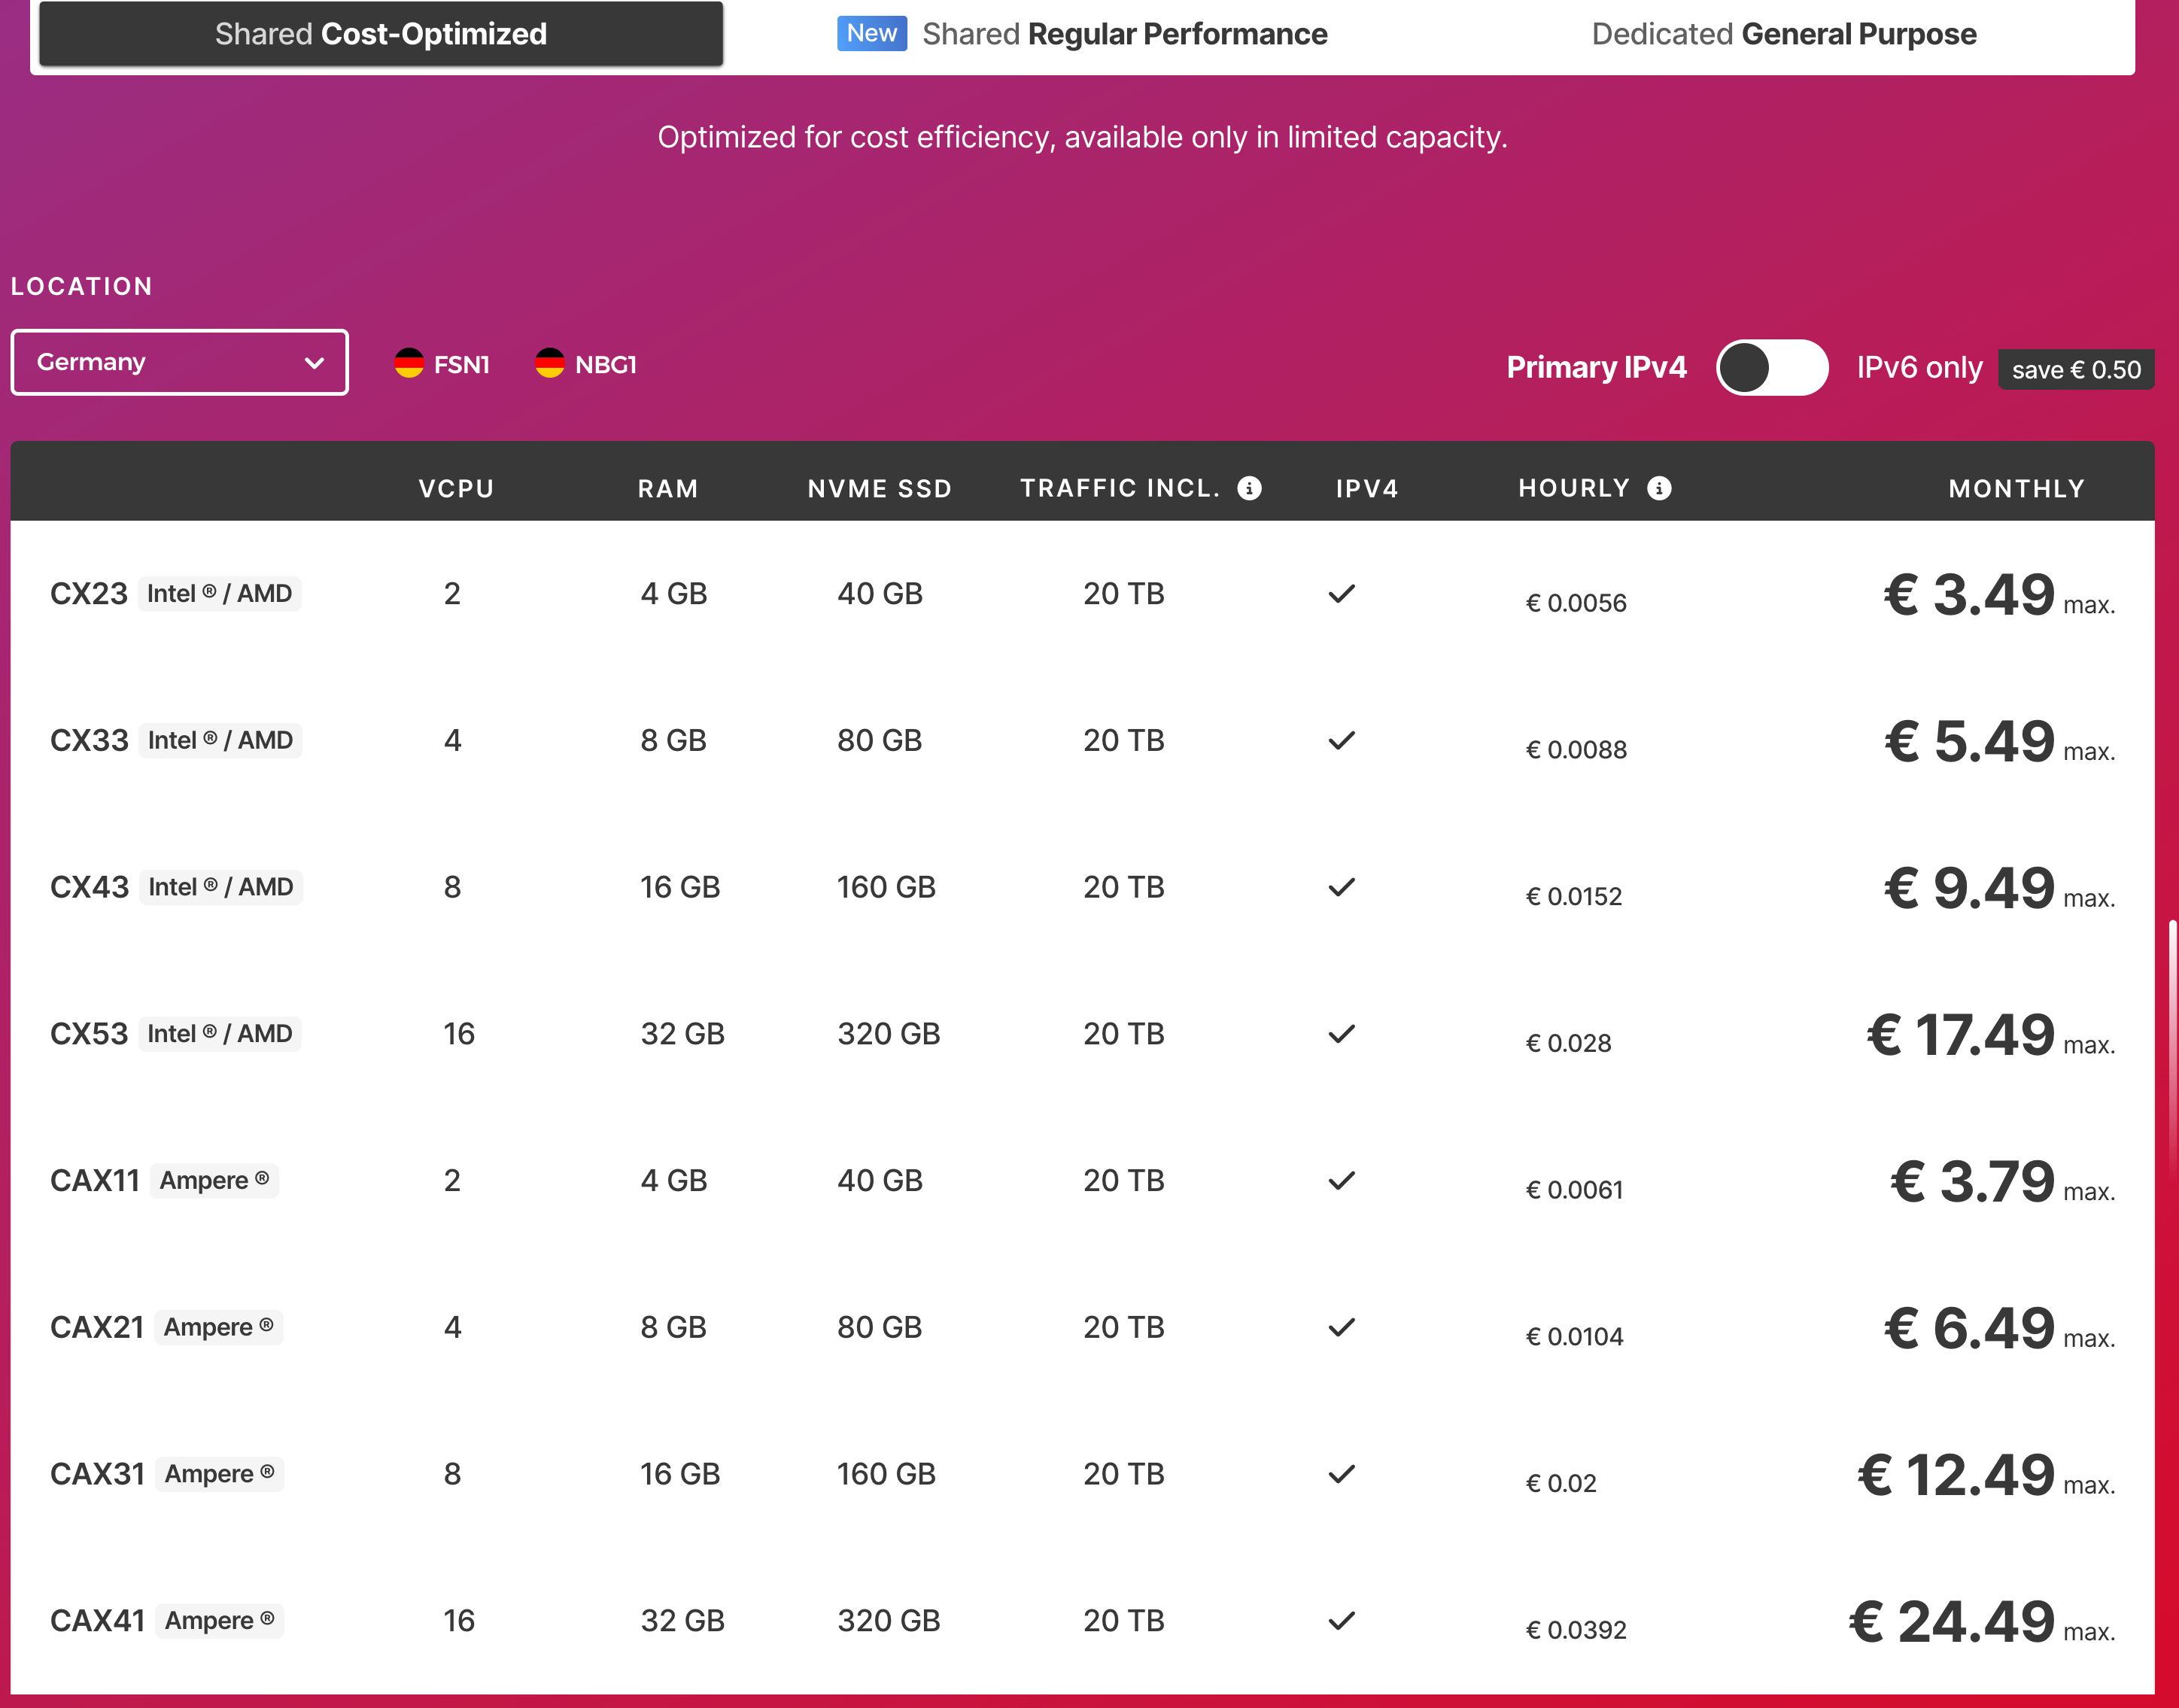This screenshot has height=1708, width=2179.
Task: Select the CX33 plan name
Action: pos(89,741)
